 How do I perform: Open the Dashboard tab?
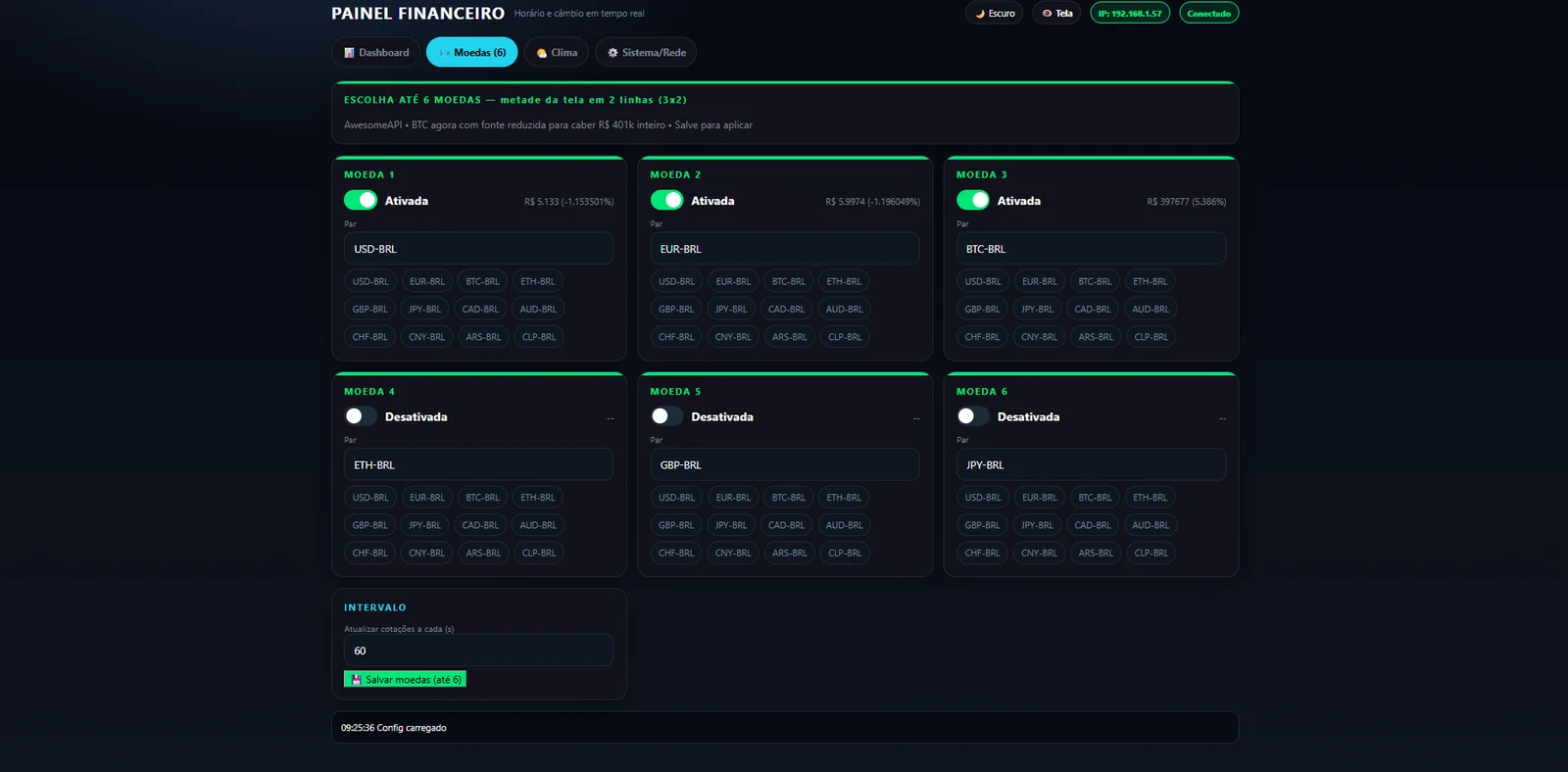pyautogui.click(x=376, y=52)
